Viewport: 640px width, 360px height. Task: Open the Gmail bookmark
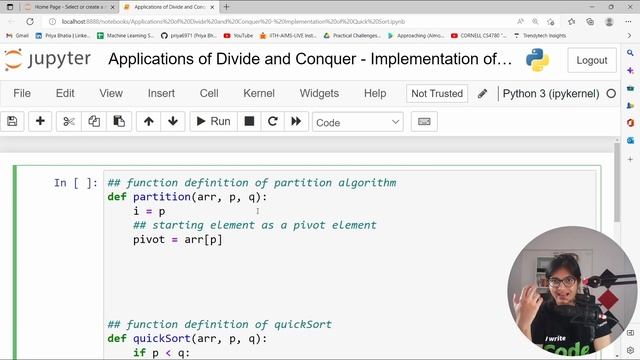coord(18,36)
